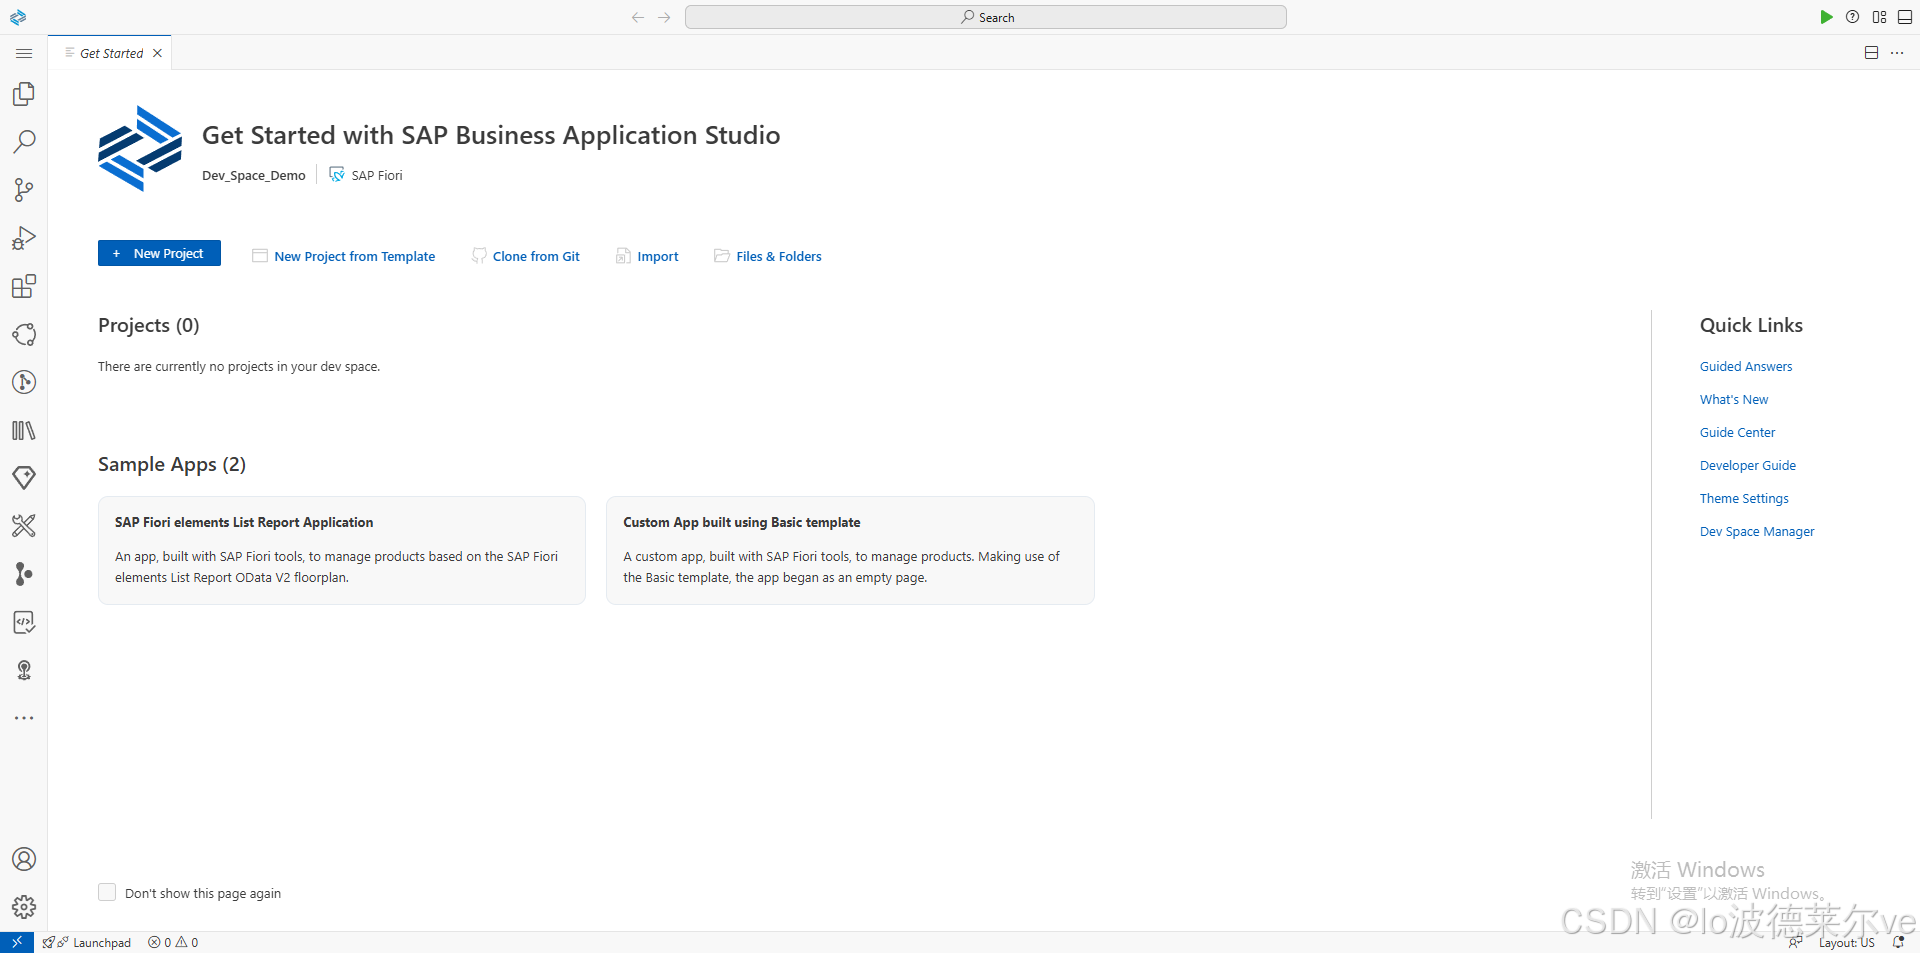
Task: Go forward with right arrow
Action: [x=665, y=17]
